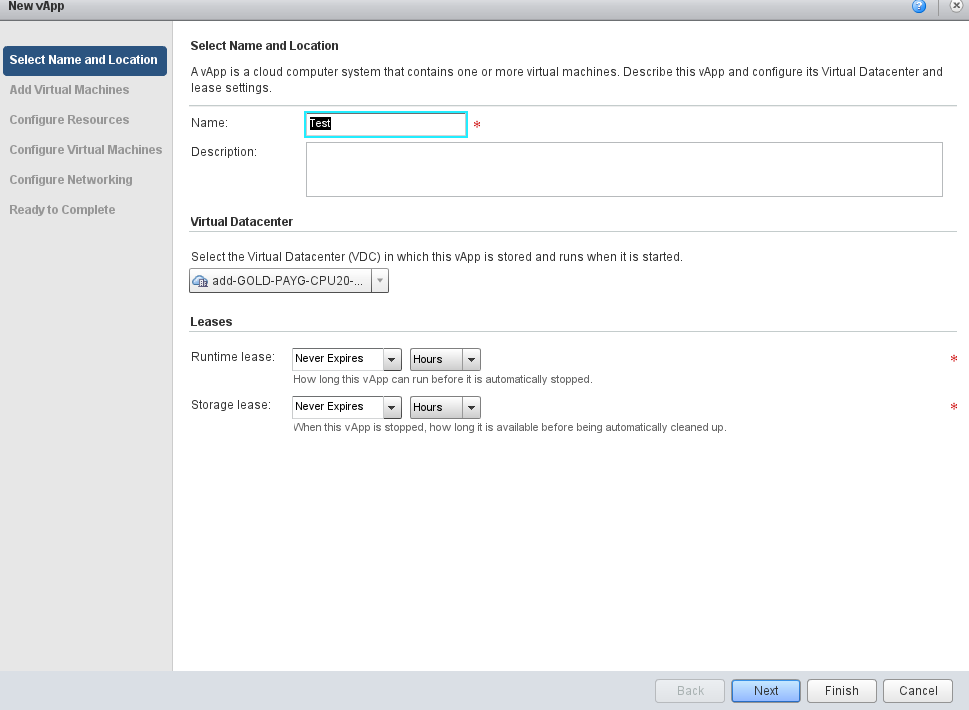Viewport: 969px width, 710px height.
Task: Open the Add Virtual Machines step
Action: [69, 90]
